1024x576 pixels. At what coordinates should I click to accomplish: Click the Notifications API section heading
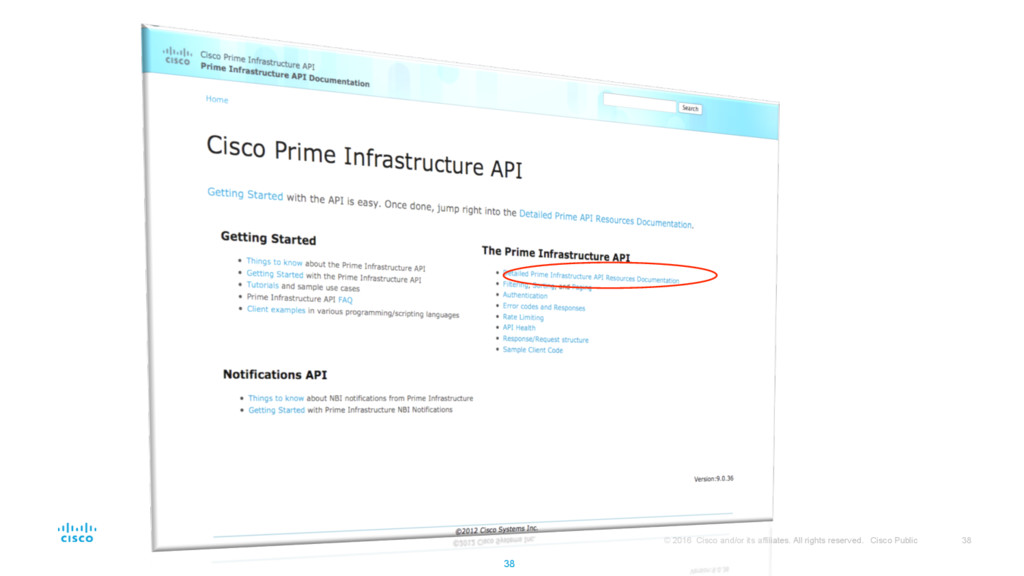(274, 374)
